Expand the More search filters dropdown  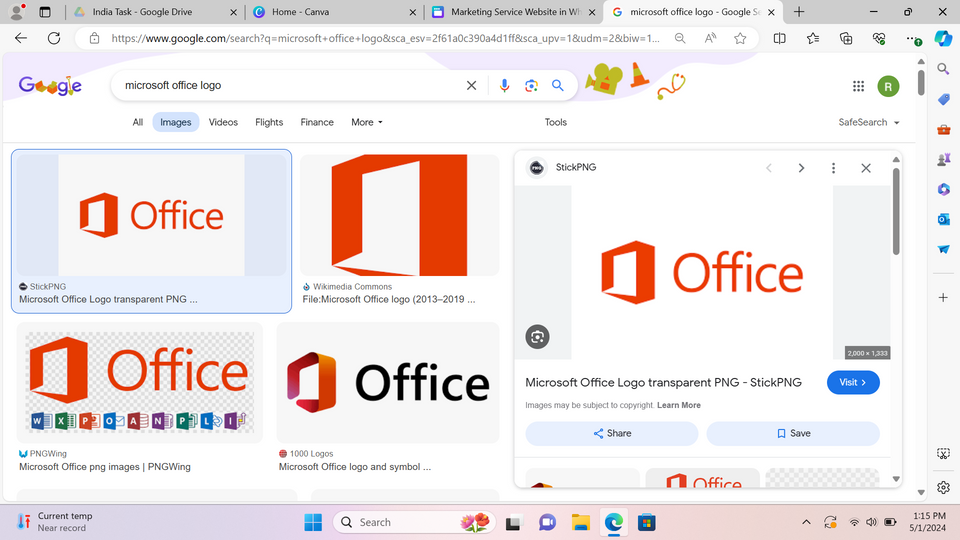[367, 122]
